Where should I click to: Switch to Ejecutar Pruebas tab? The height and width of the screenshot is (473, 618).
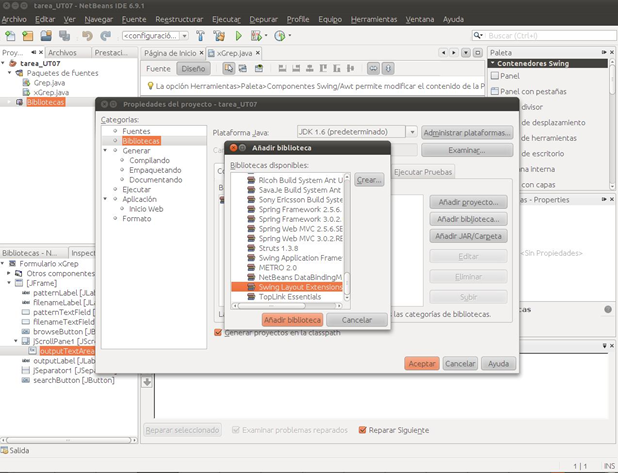[423, 172]
